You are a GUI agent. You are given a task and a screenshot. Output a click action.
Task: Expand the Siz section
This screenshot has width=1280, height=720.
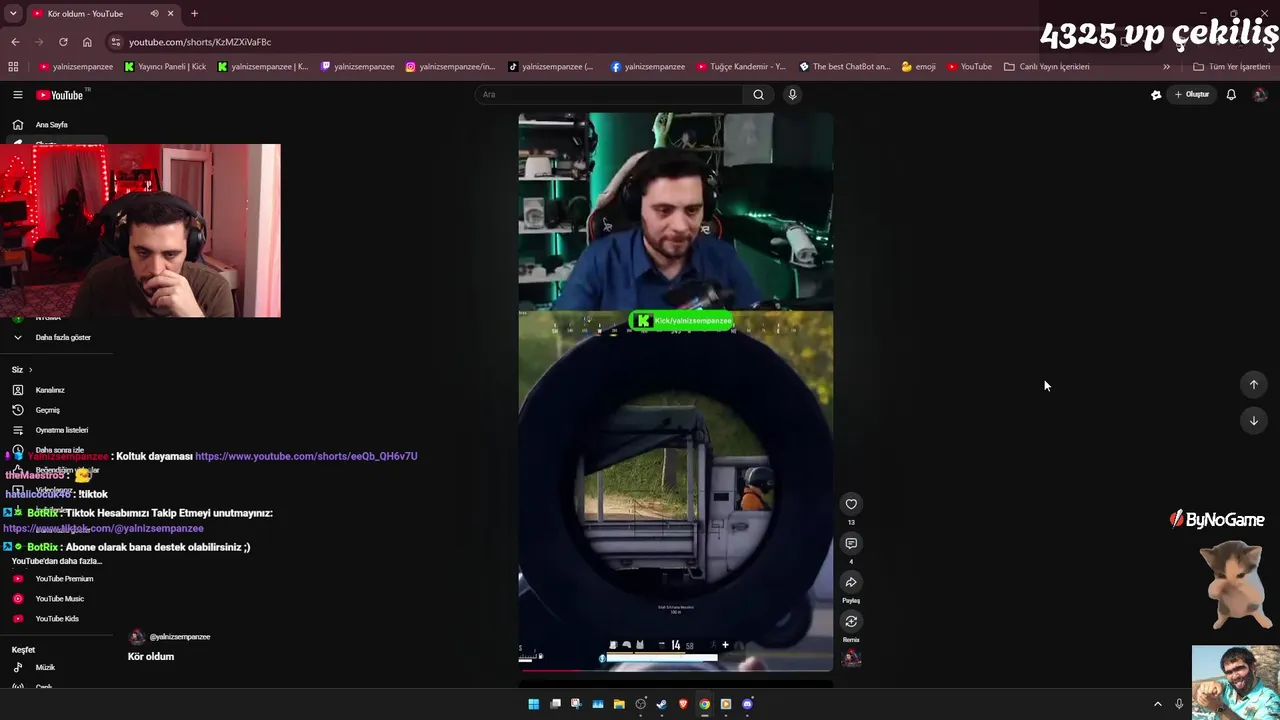(22, 370)
